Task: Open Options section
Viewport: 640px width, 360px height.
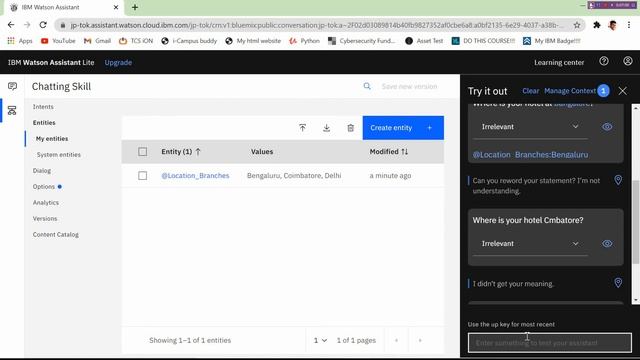Action: [x=44, y=187]
